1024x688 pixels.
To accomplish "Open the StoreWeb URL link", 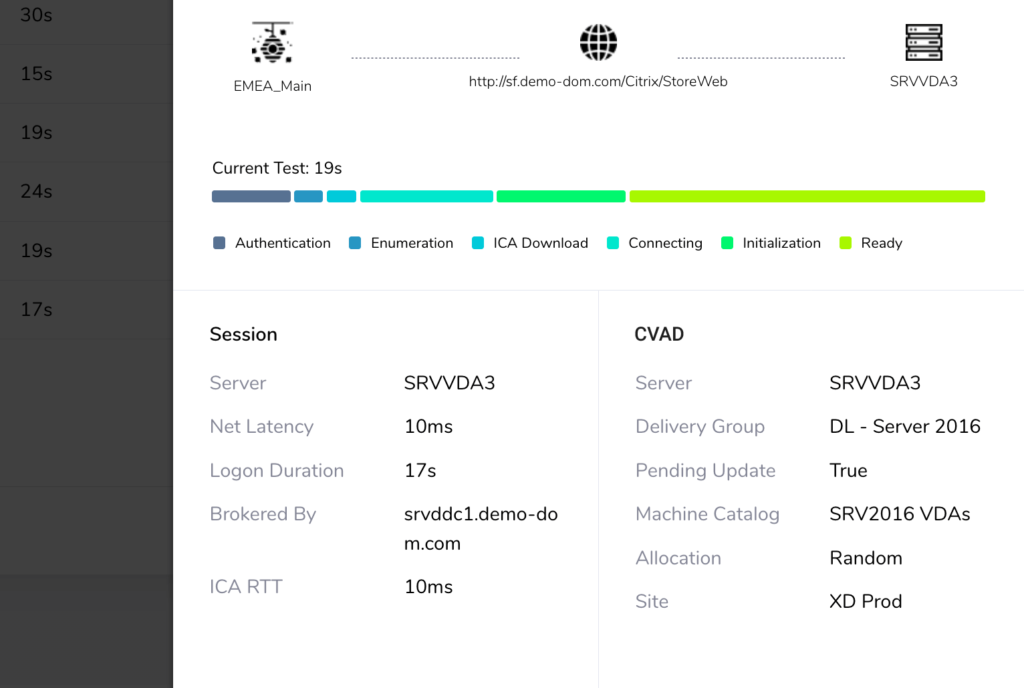I will pos(598,82).
